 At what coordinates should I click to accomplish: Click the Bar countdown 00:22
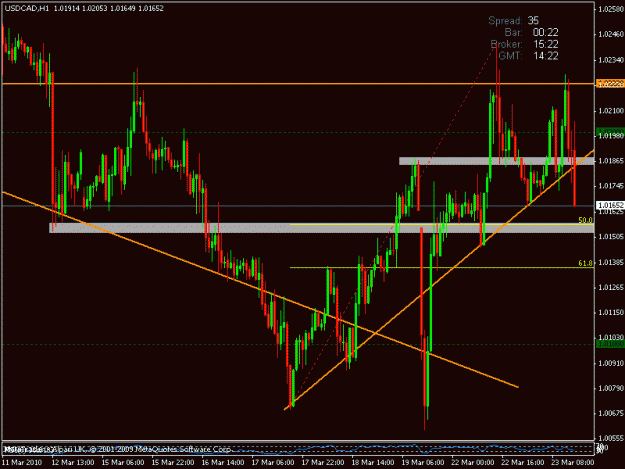coord(546,32)
